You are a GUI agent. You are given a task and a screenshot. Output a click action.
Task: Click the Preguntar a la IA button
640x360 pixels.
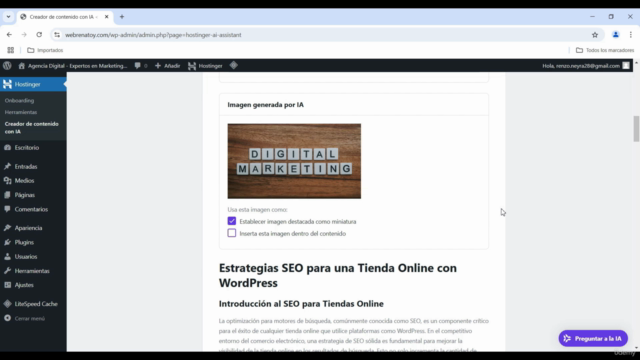(593, 338)
